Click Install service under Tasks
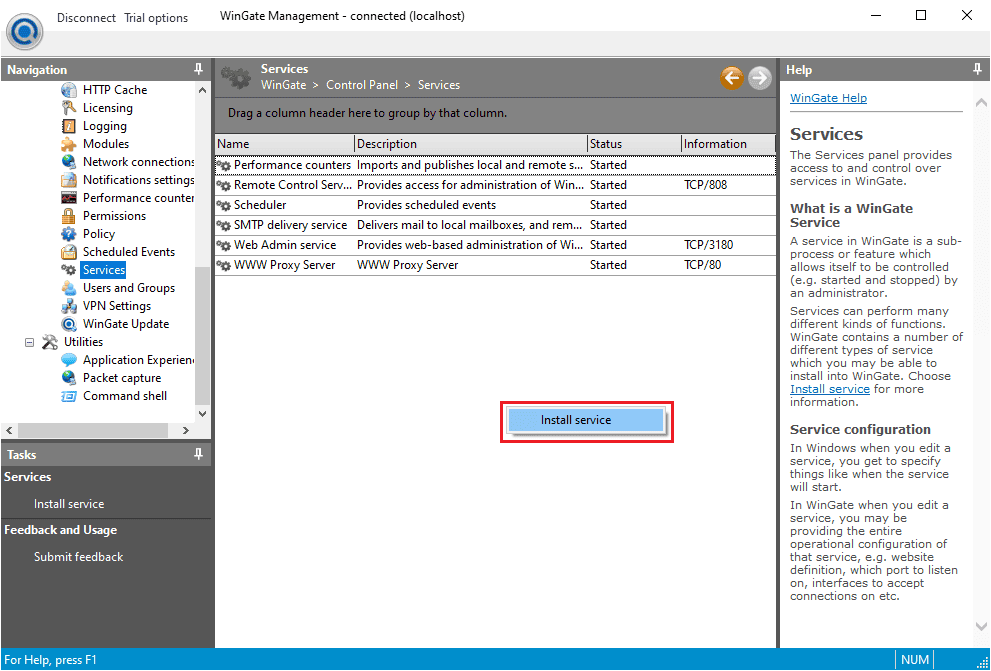Viewport: 991px width, 671px height. click(69, 504)
